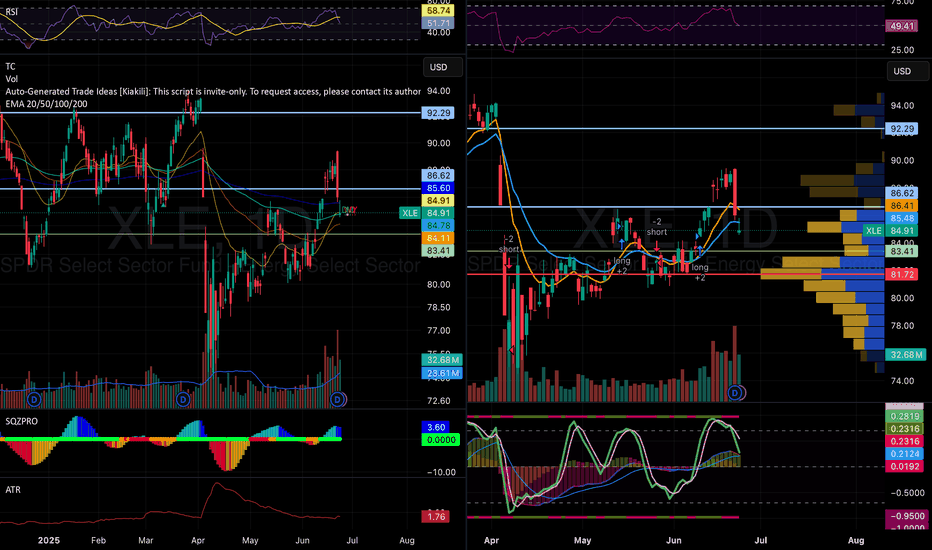Click the RSI value label 51.71
932x550 pixels.
coord(438,23)
